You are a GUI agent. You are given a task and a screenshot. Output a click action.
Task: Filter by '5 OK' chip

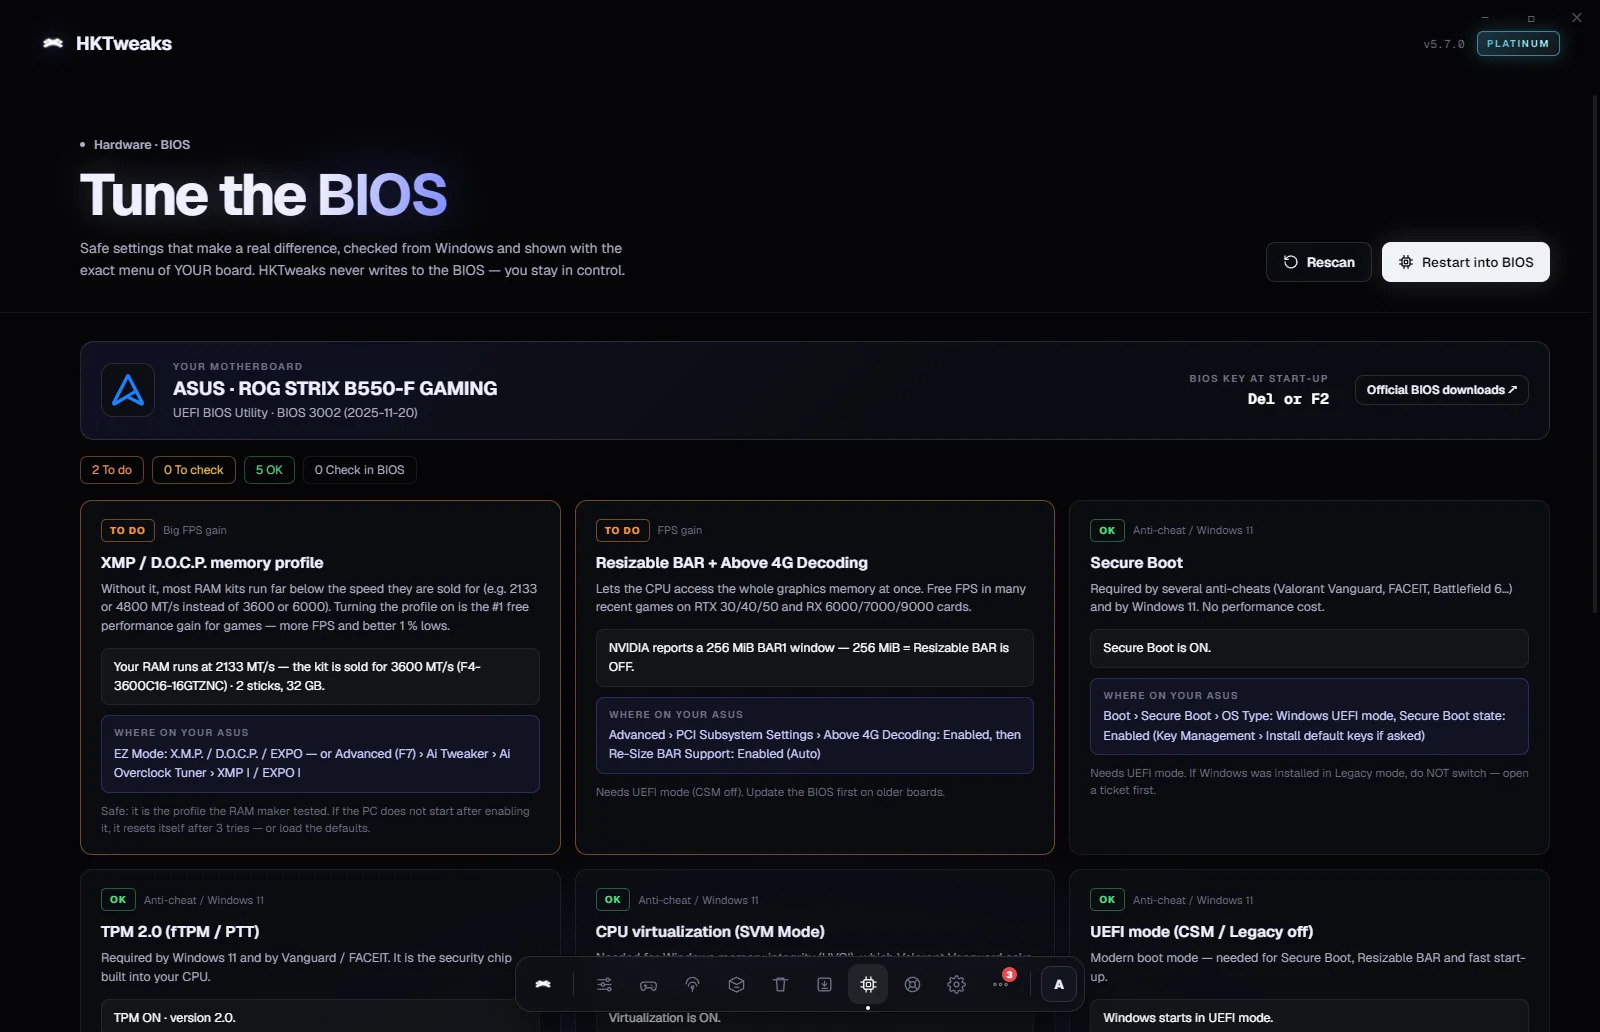(x=269, y=470)
